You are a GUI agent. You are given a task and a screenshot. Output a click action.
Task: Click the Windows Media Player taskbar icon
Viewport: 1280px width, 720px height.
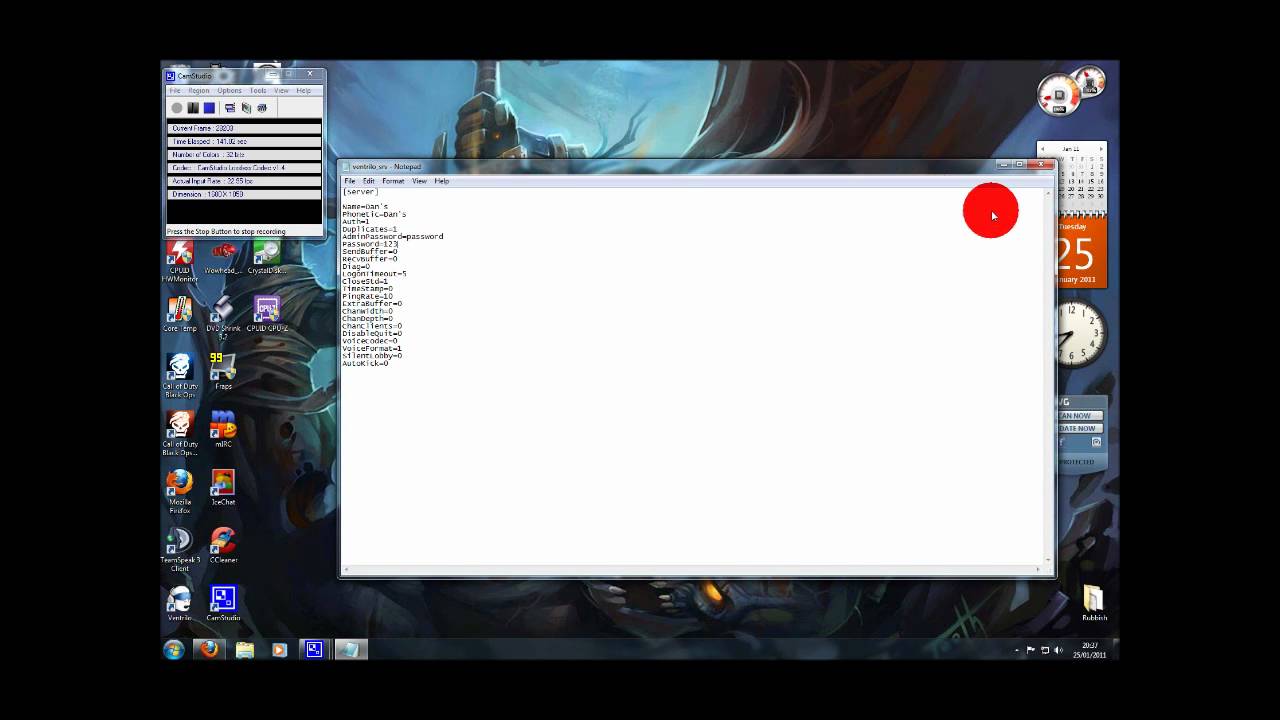tap(279, 650)
